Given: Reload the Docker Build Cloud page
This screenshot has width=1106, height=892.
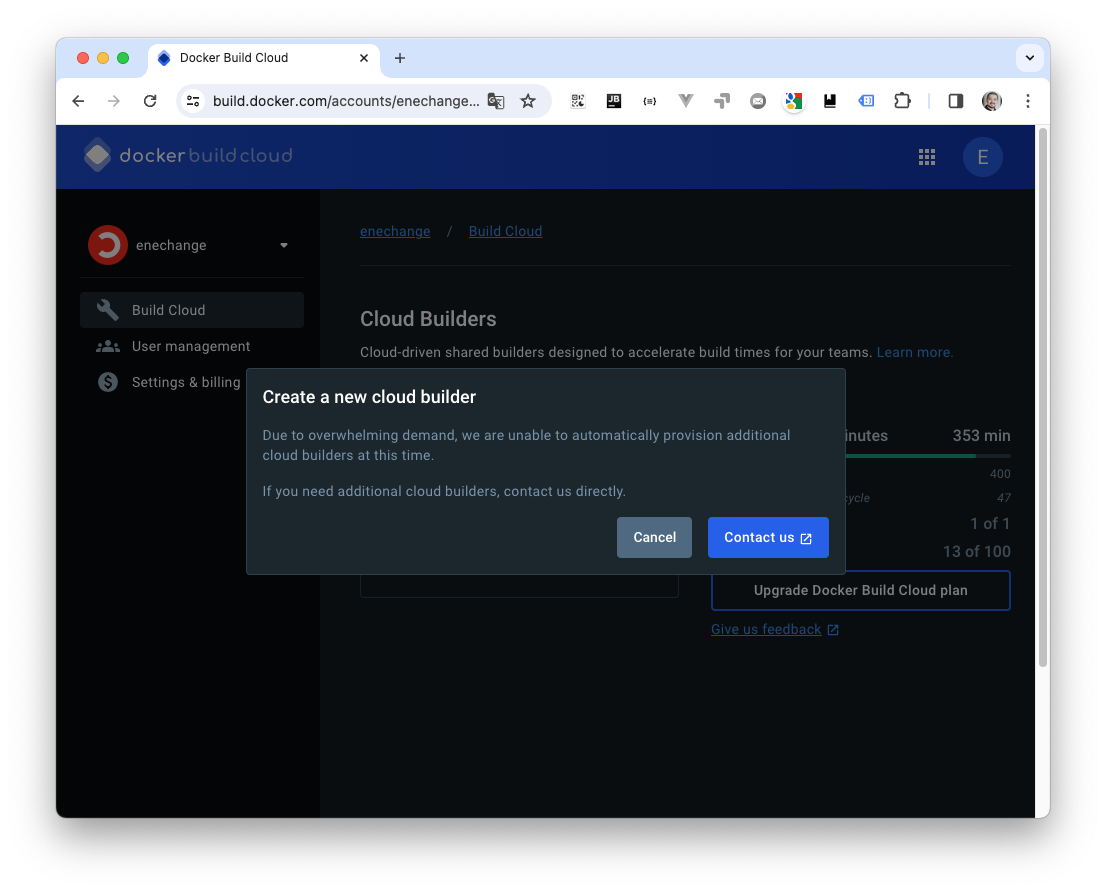Looking at the screenshot, I should pos(150,101).
